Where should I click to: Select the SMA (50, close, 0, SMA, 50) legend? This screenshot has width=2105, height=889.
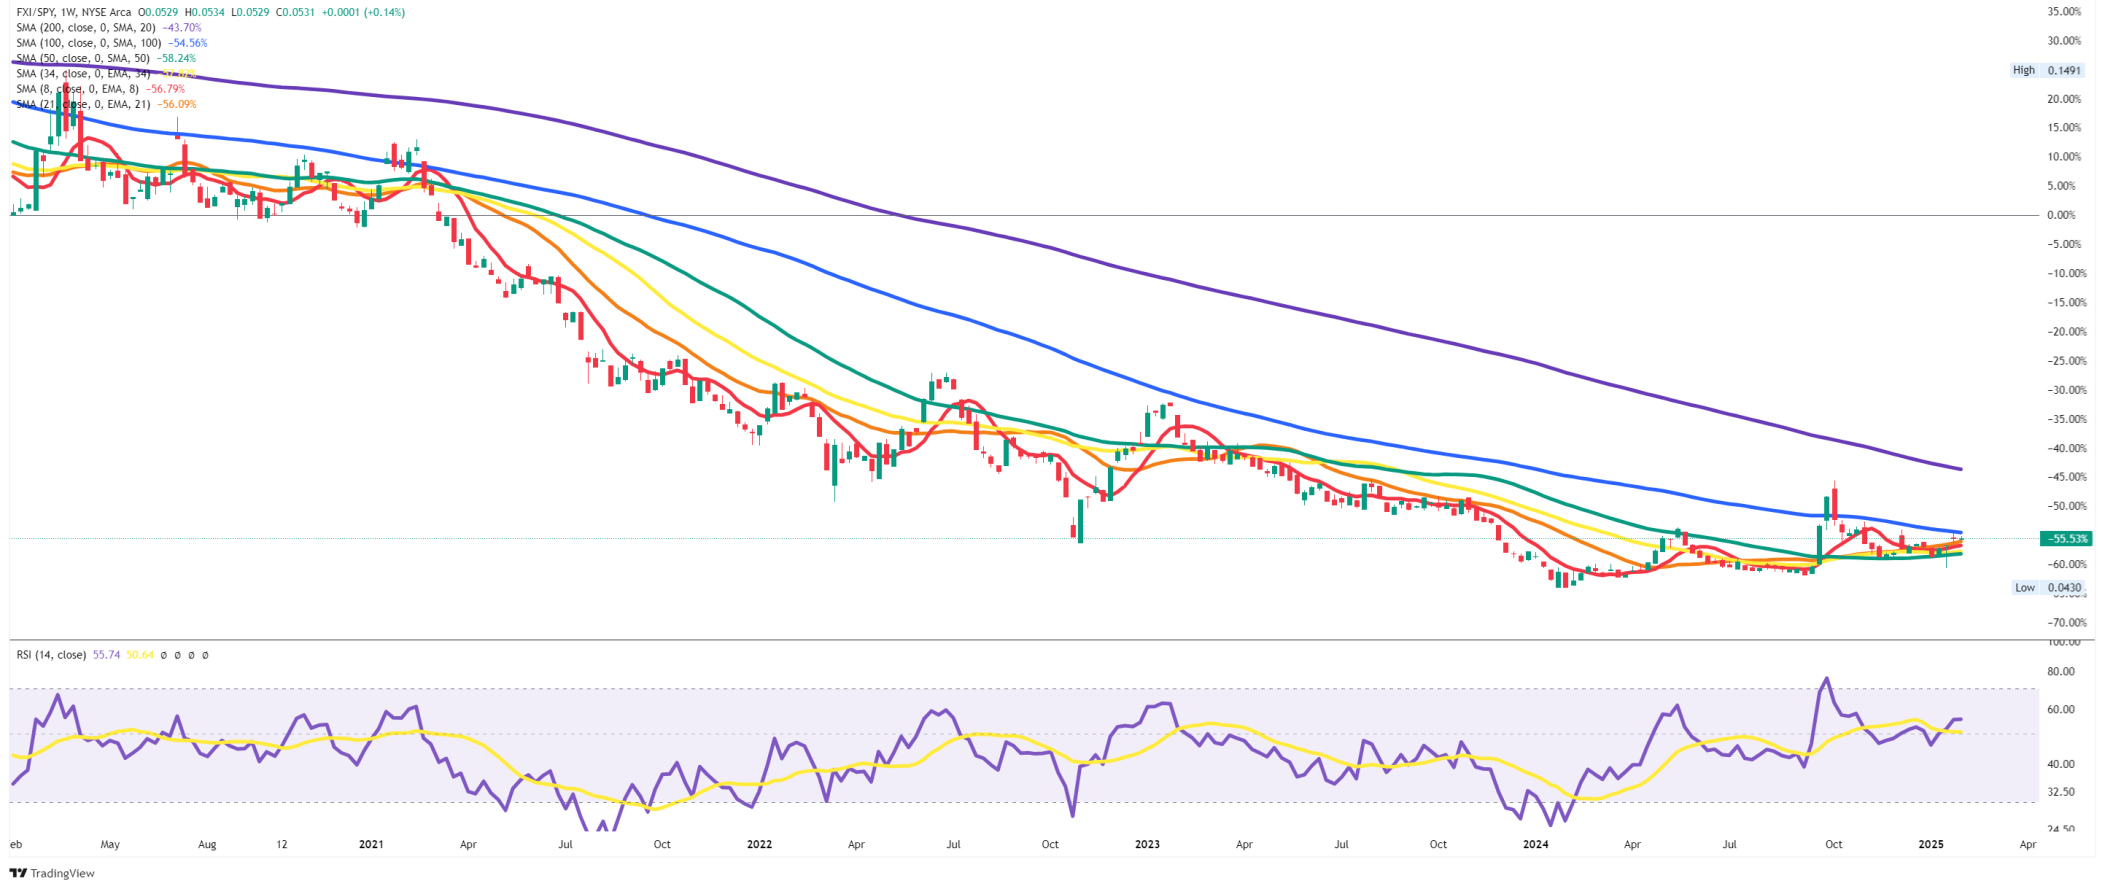[x=83, y=58]
